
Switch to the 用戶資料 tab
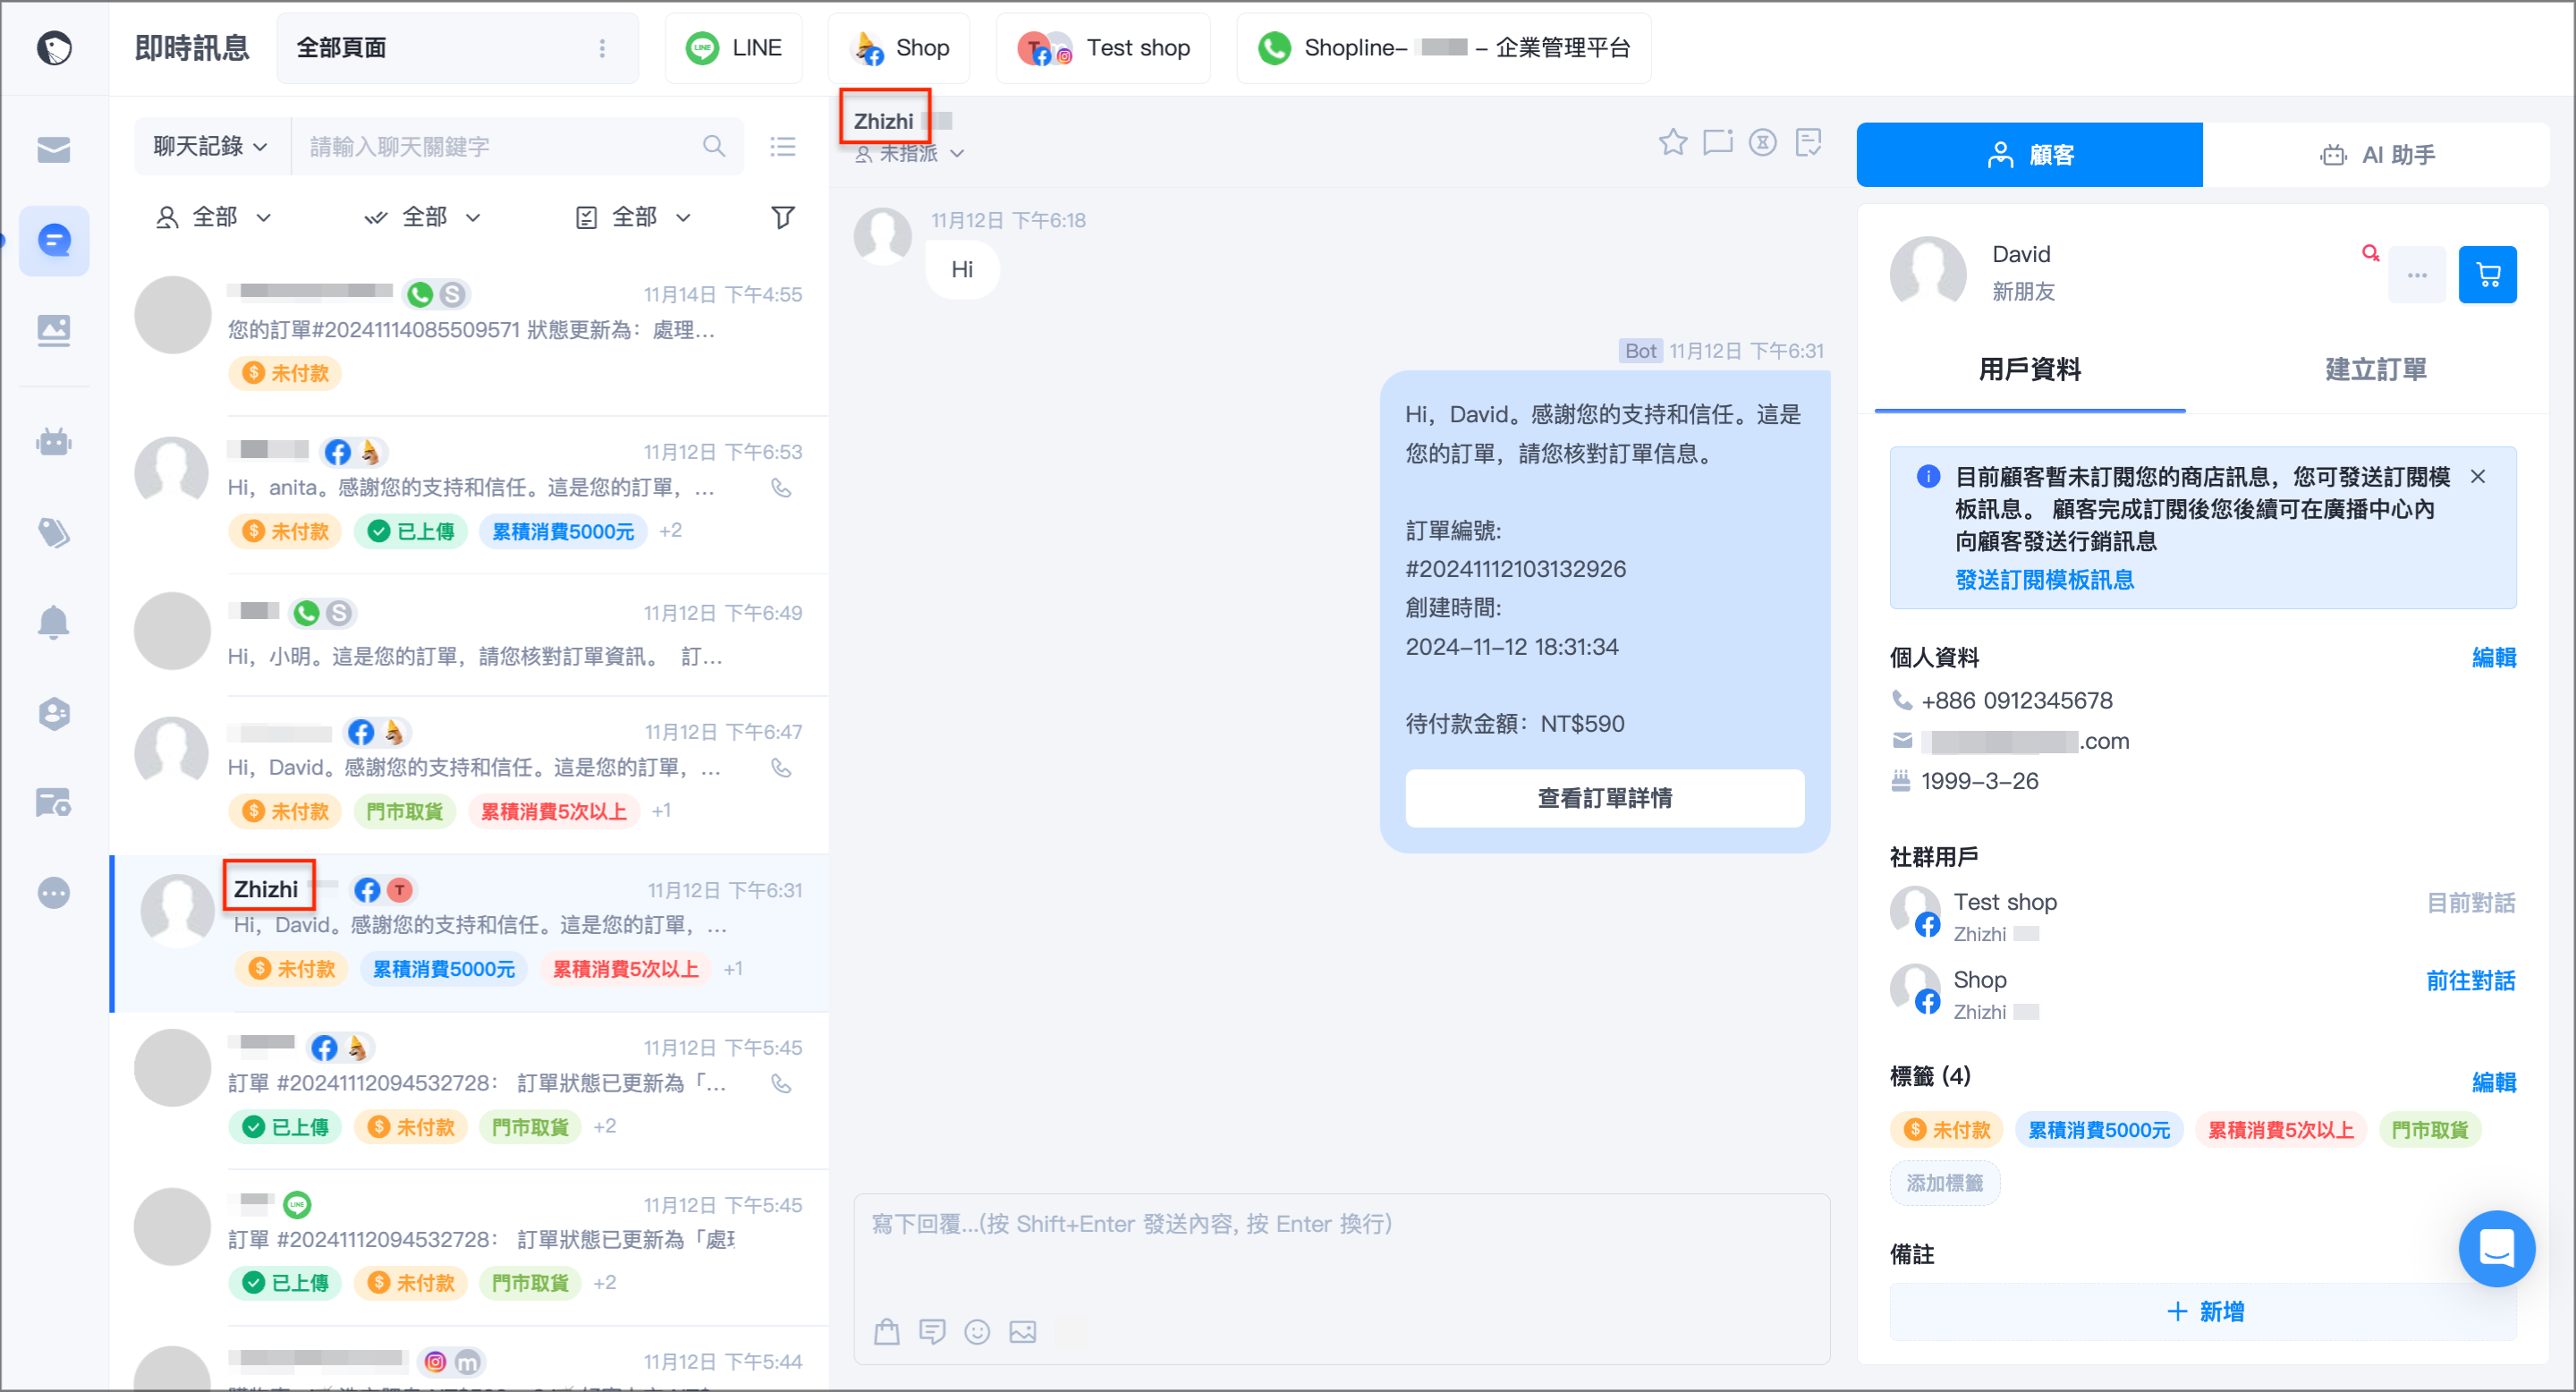(x=2029, y=369)
